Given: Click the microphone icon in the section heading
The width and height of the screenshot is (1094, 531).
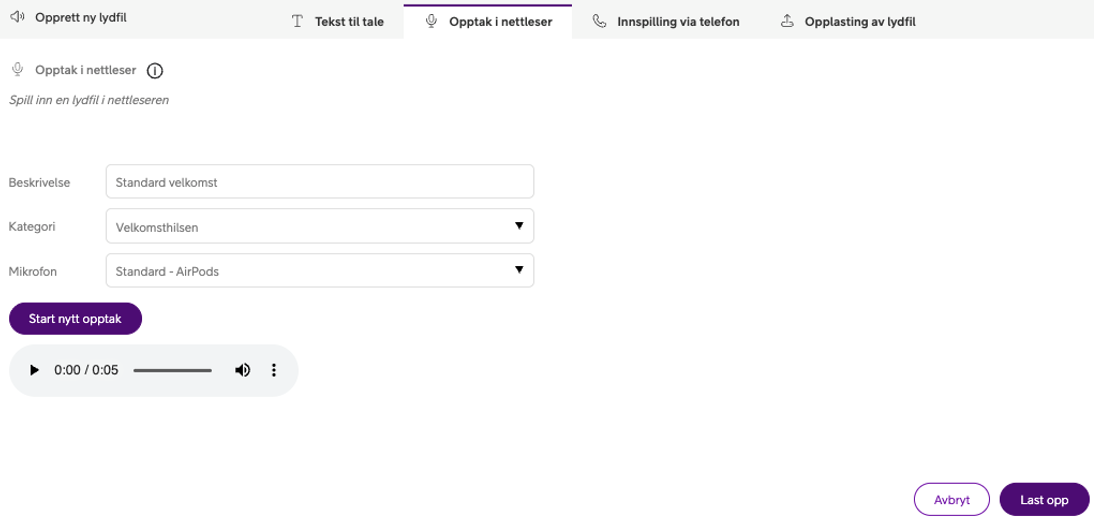Looking at the screenshot, I should click(x=17, y=70).
